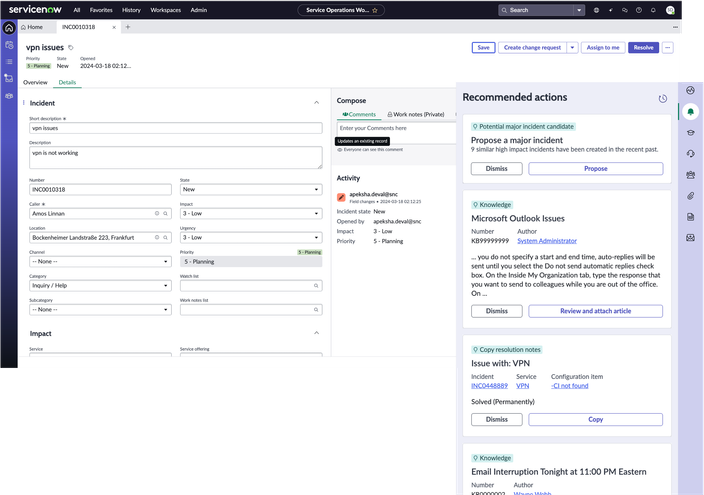
Task: Click Propose for major incident
Action: pyautogui.click(x=596, y=168)
